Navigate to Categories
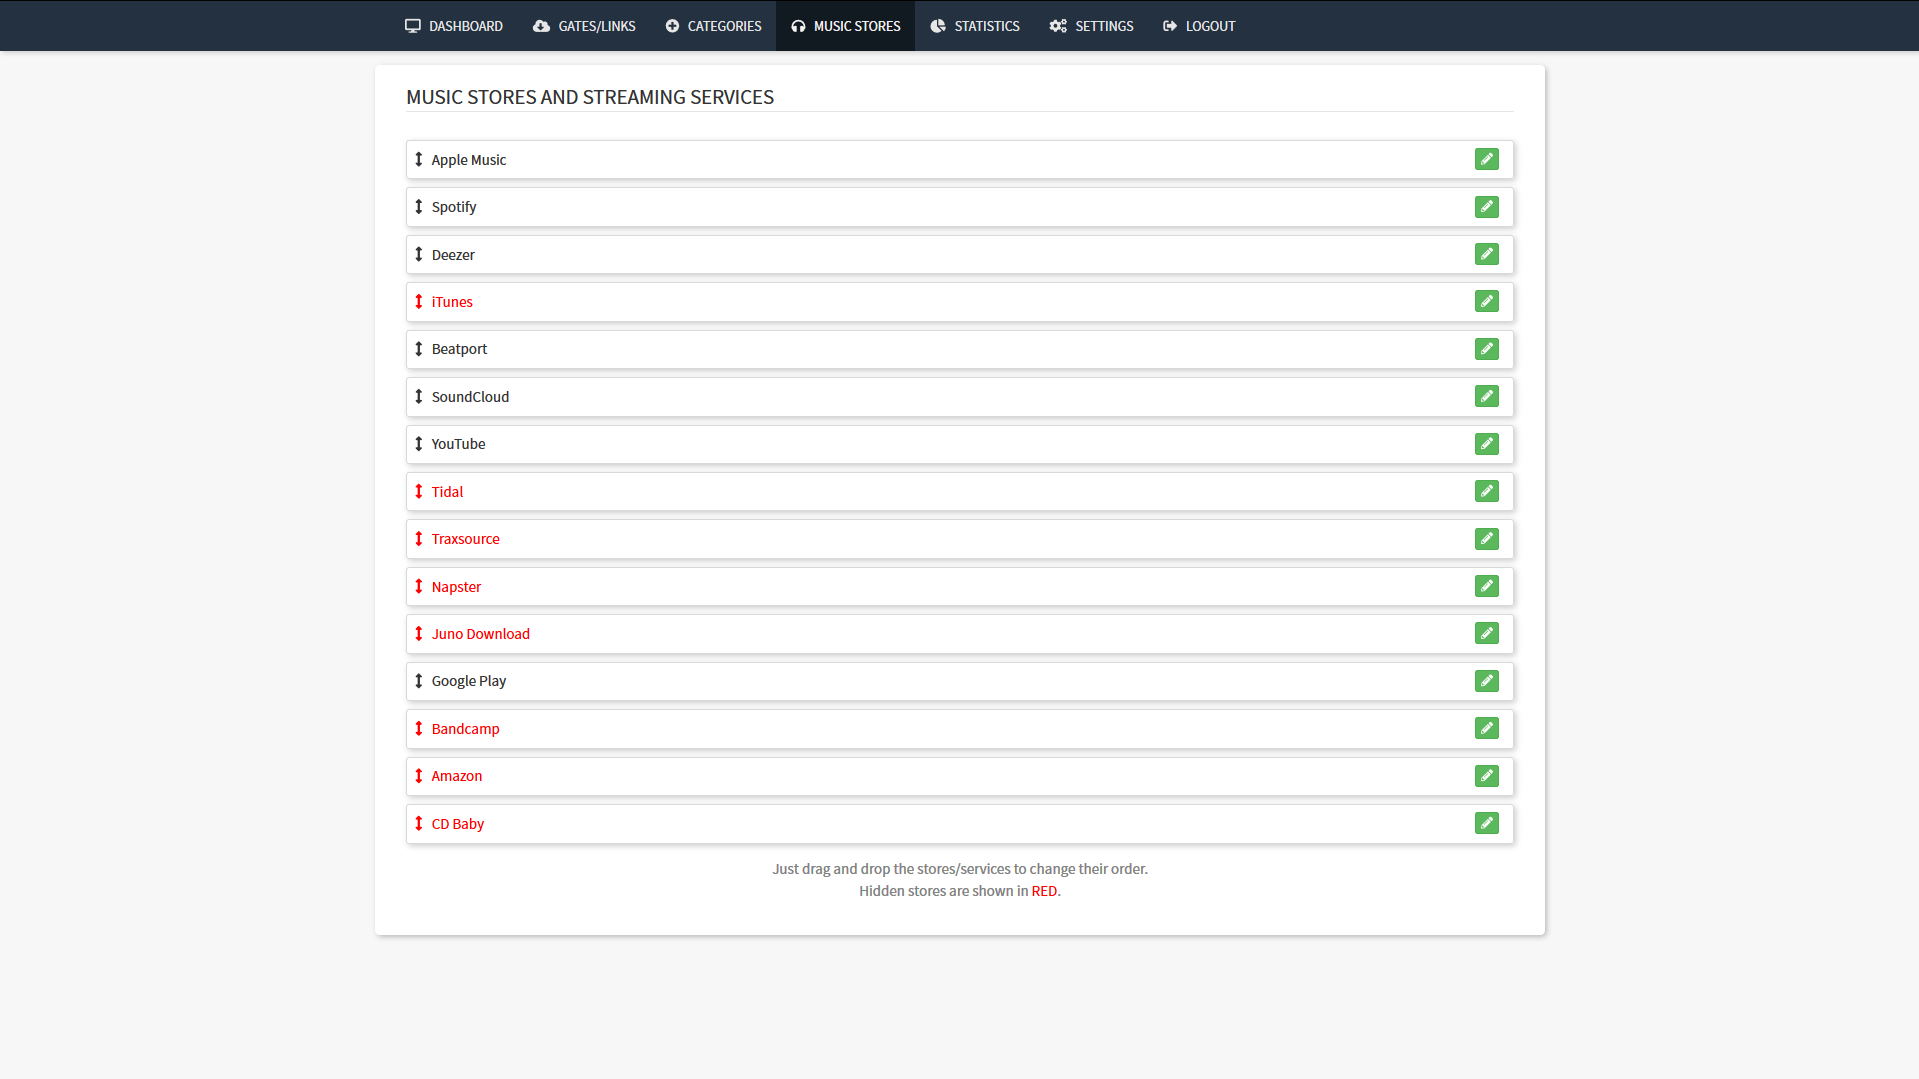The width and height of the screenshot is (1919, 1079). pos(713,26)
